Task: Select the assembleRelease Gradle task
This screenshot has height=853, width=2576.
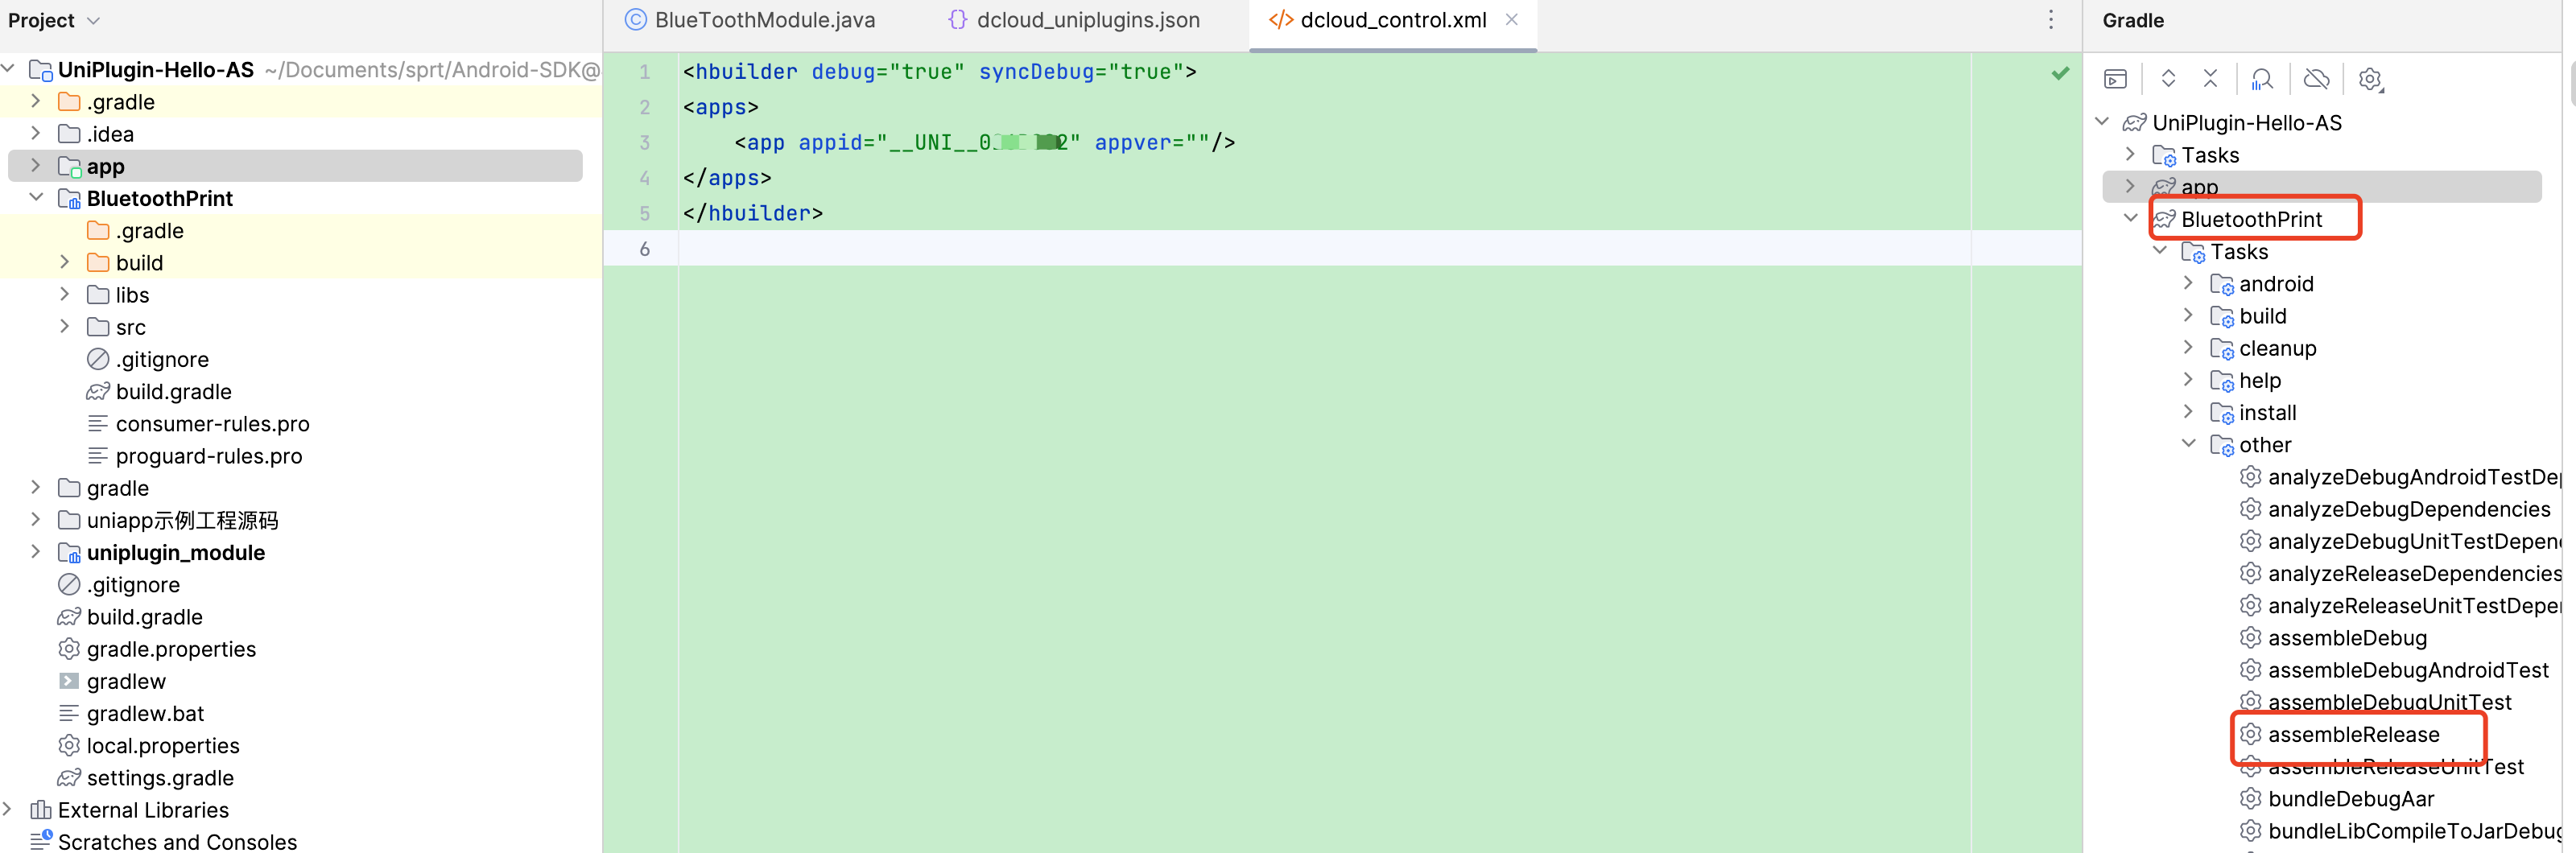Action: click(x=2353, y=734)
